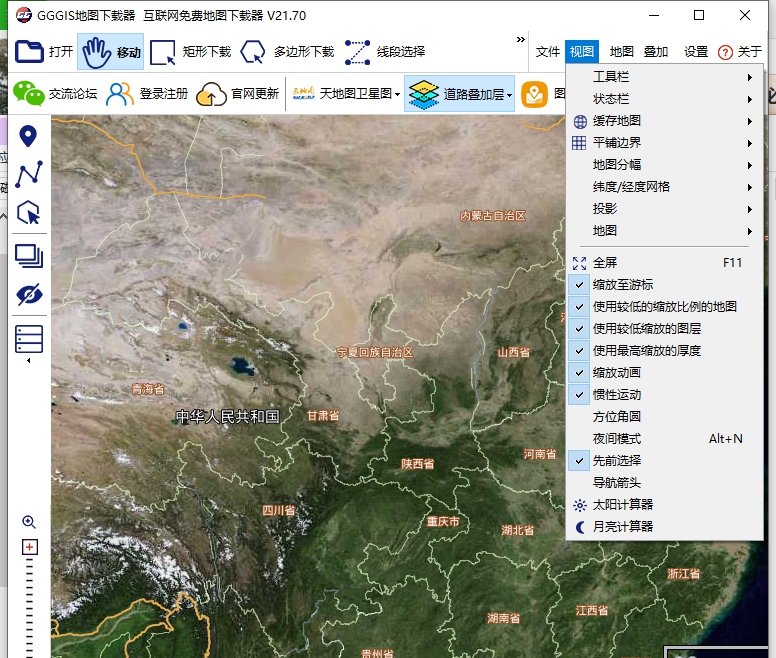
Task: Close the 视图 menu tab
Action: [x=582, y=51]
